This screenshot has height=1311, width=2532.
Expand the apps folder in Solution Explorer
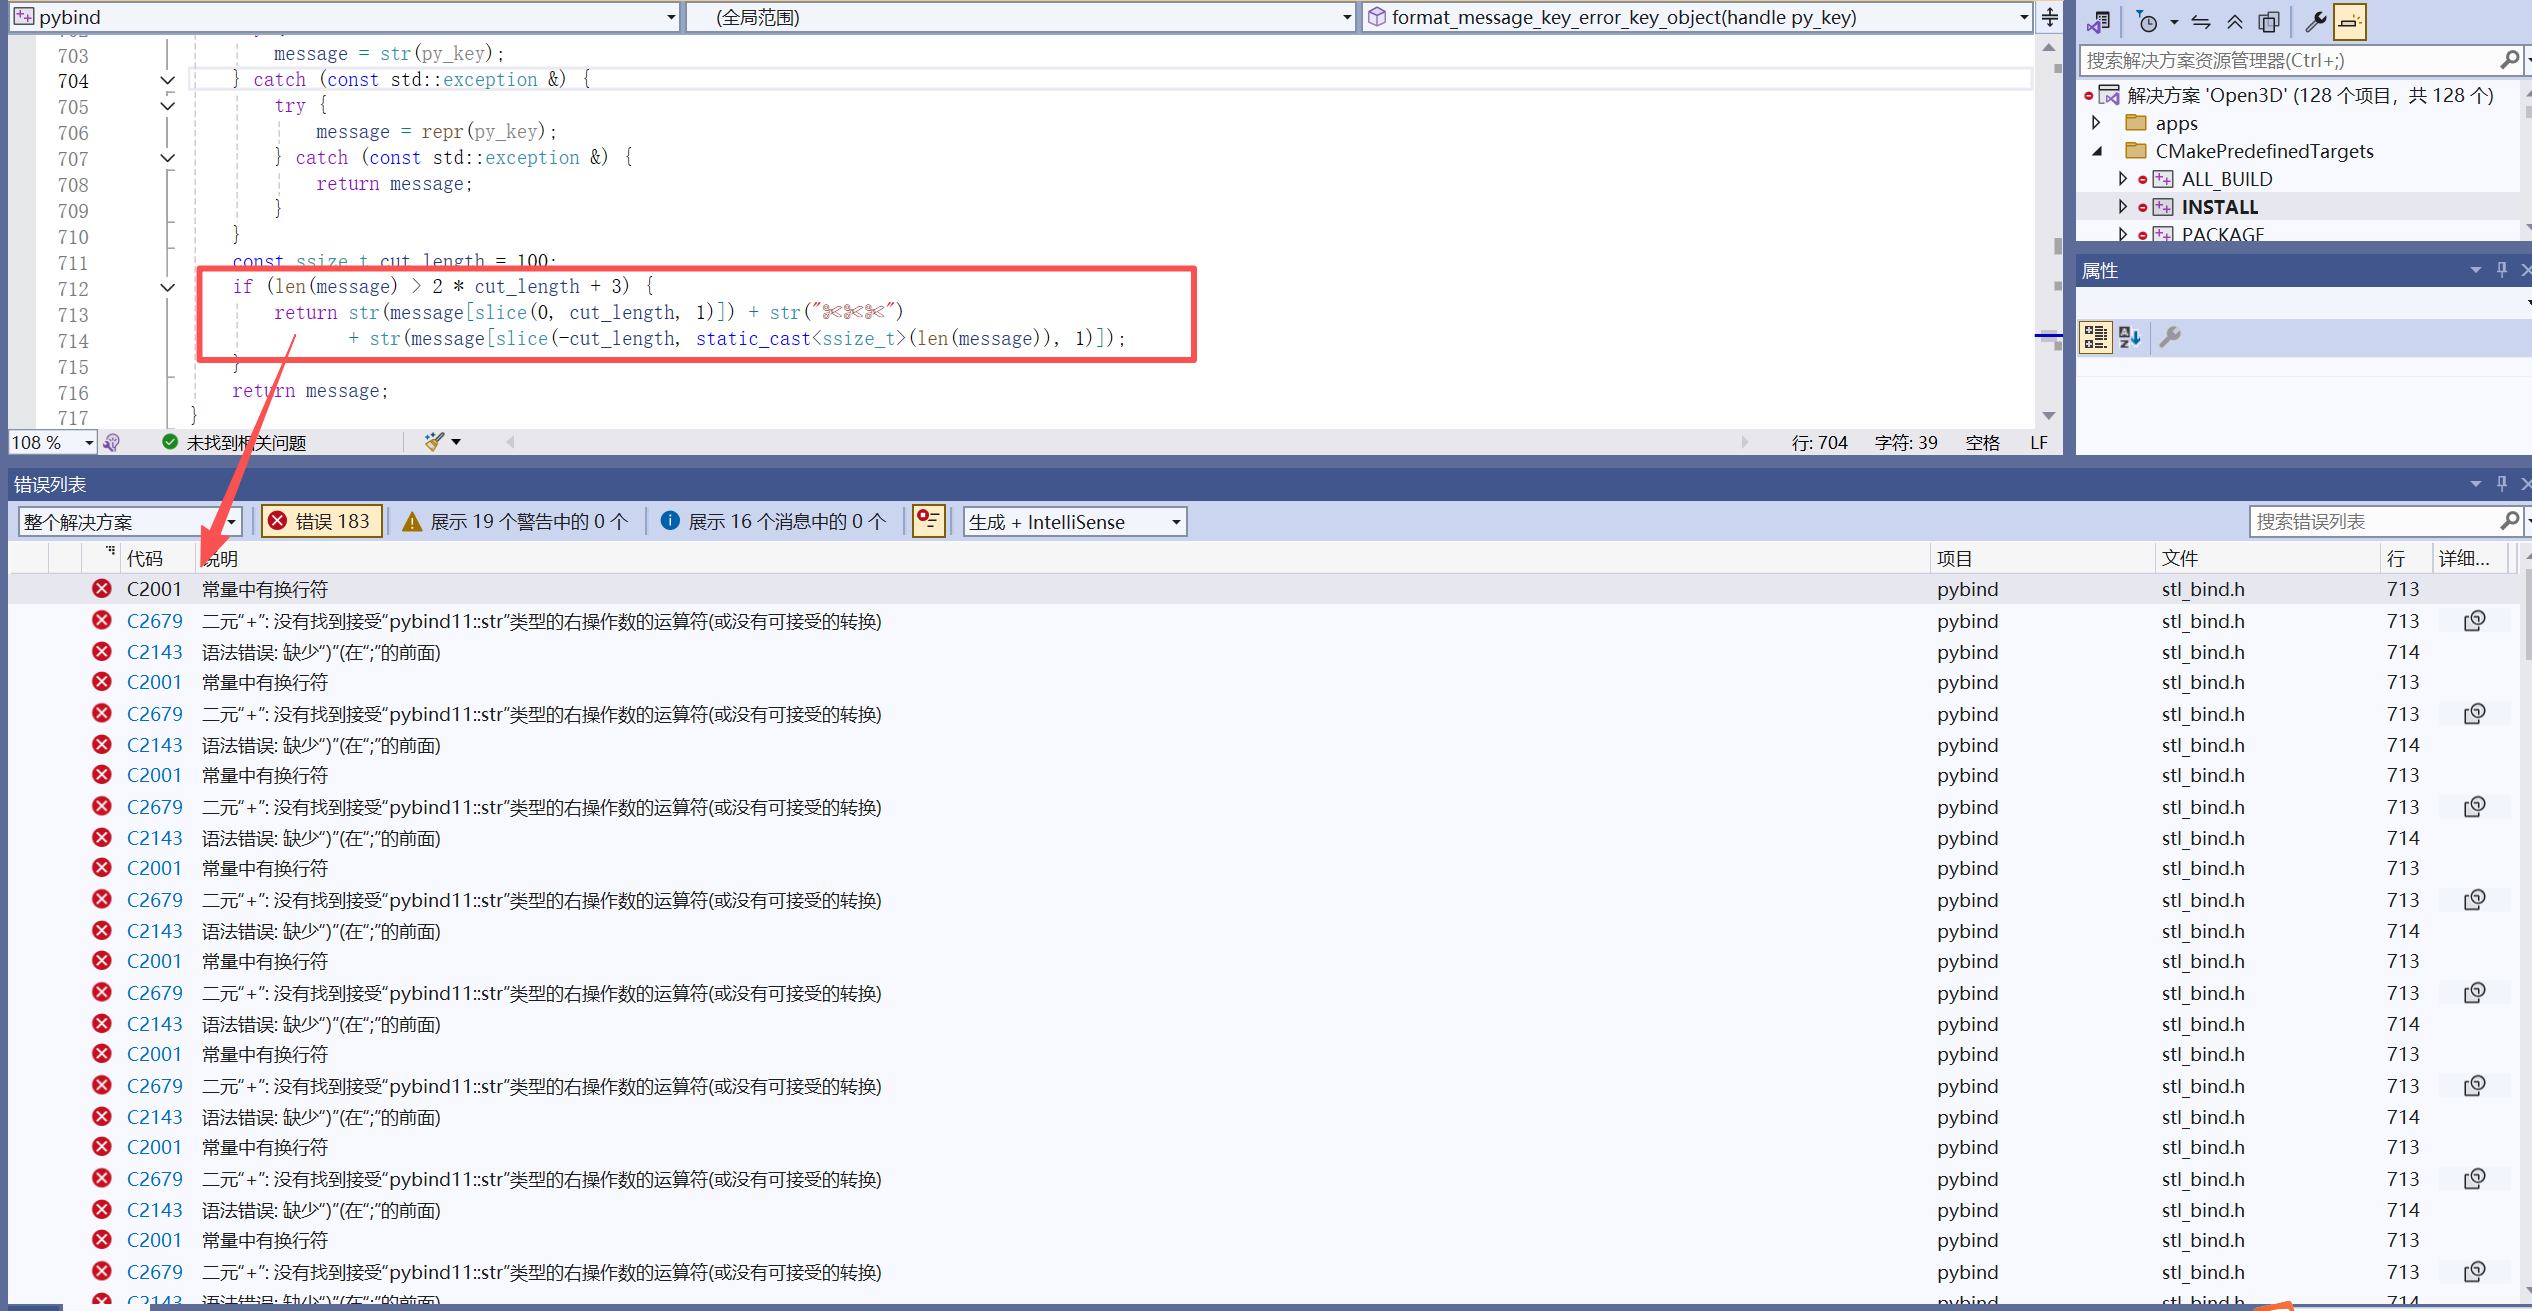coord(2096,123)
